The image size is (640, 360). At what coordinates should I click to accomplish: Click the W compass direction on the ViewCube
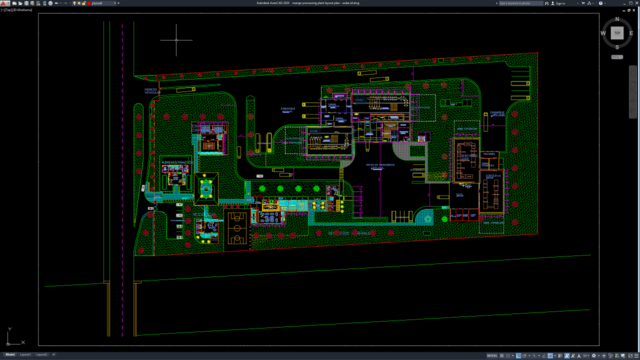[603, 33]
